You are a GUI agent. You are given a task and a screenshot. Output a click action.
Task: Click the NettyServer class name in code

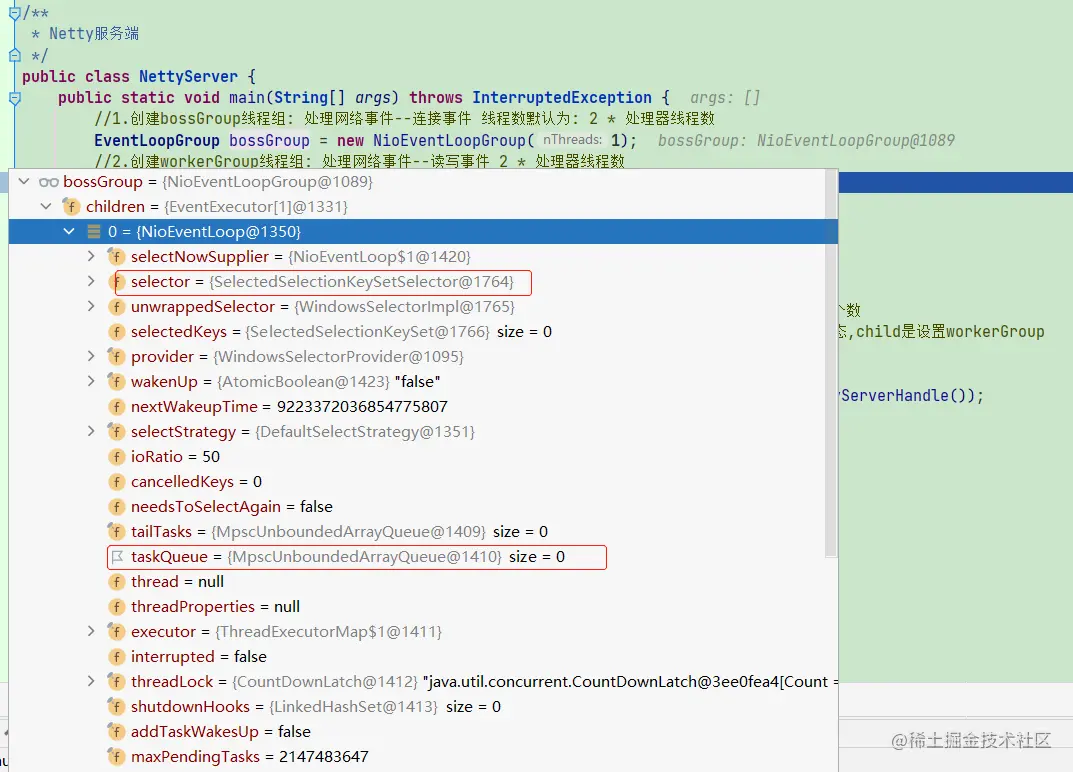tap(188, 76)
